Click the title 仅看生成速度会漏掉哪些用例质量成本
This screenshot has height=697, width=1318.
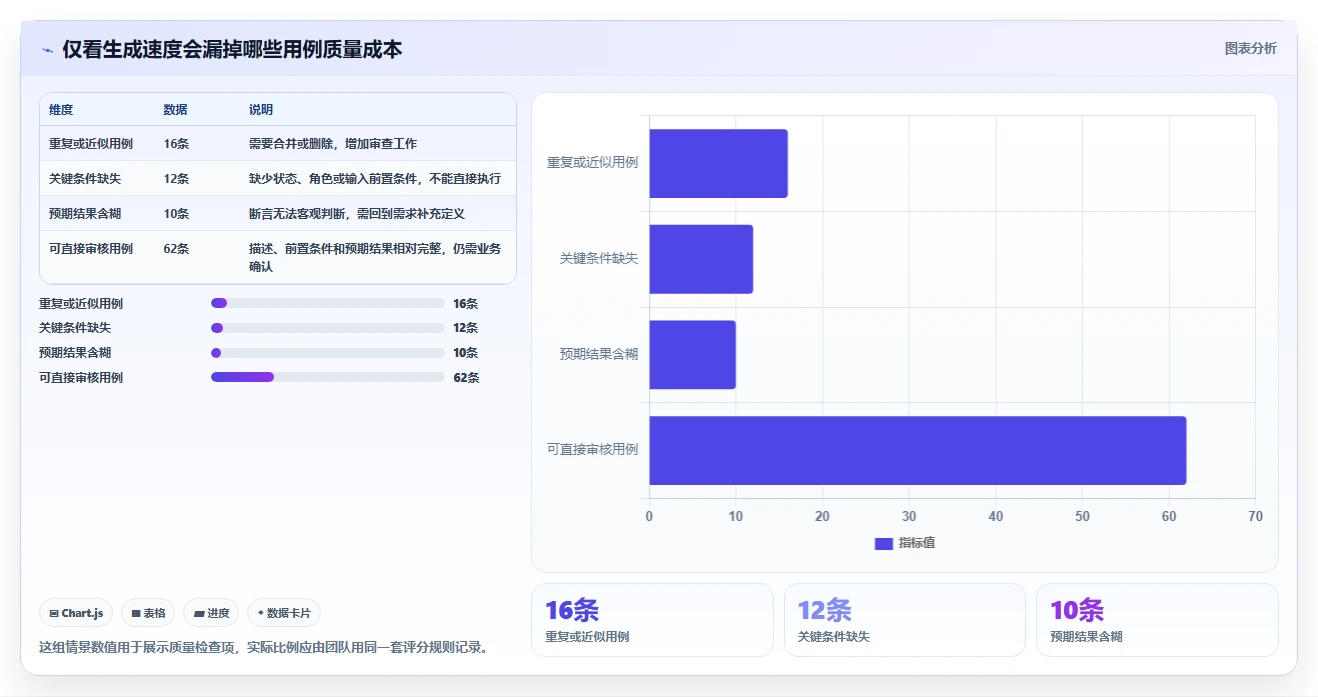[232, 49]
